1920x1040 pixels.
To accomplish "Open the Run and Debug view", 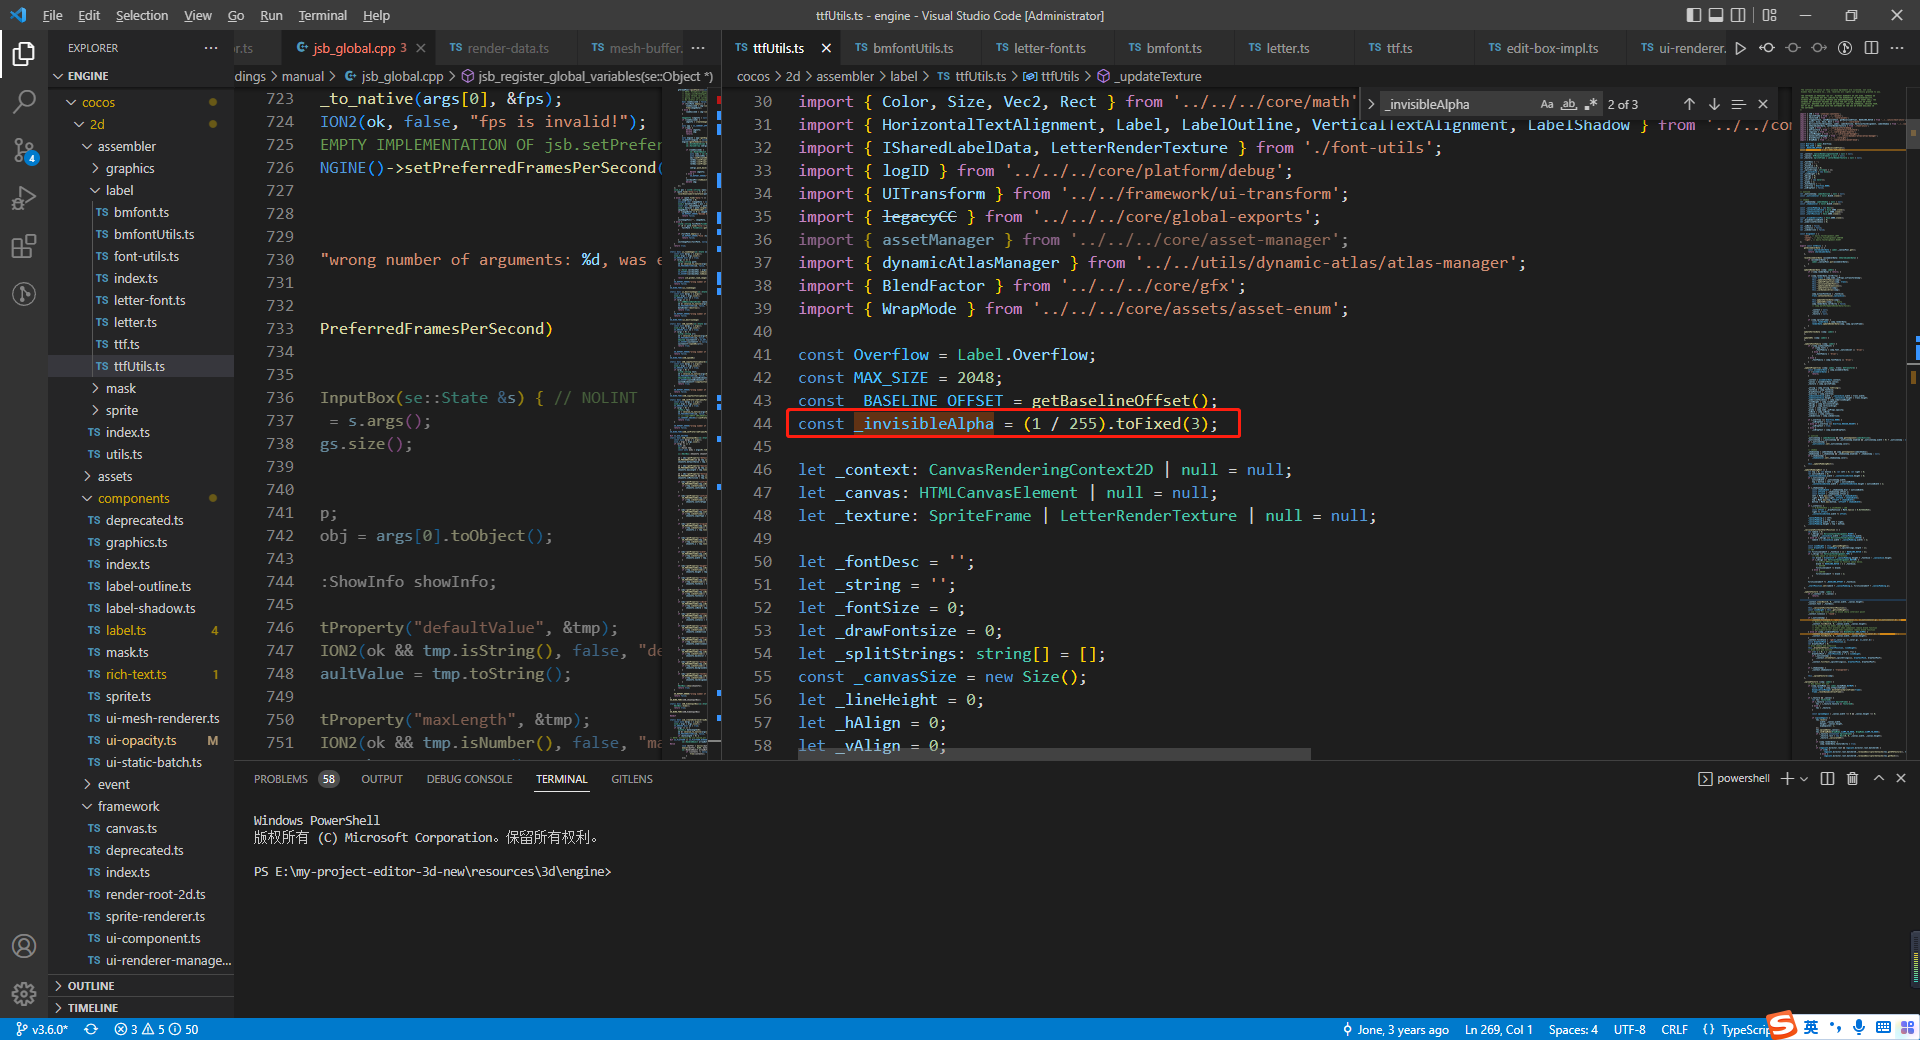I will pyautogui.click(x=24, y=198).
